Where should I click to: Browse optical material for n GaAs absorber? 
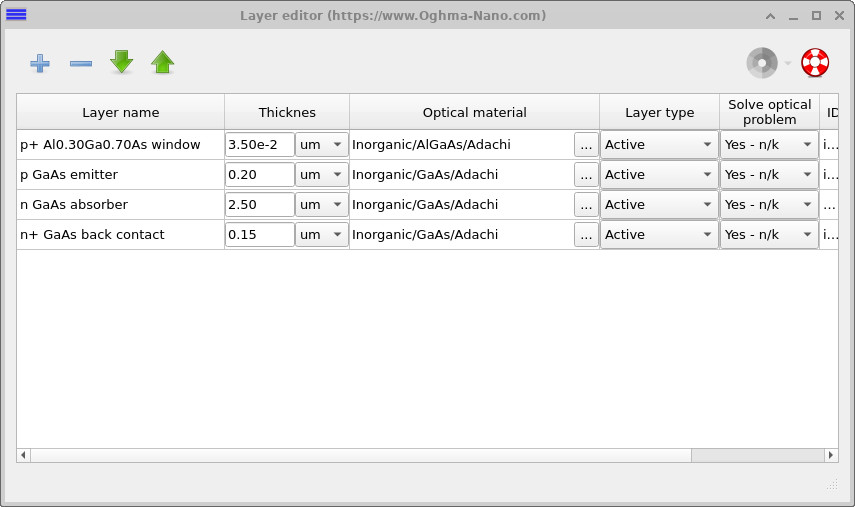586,204
